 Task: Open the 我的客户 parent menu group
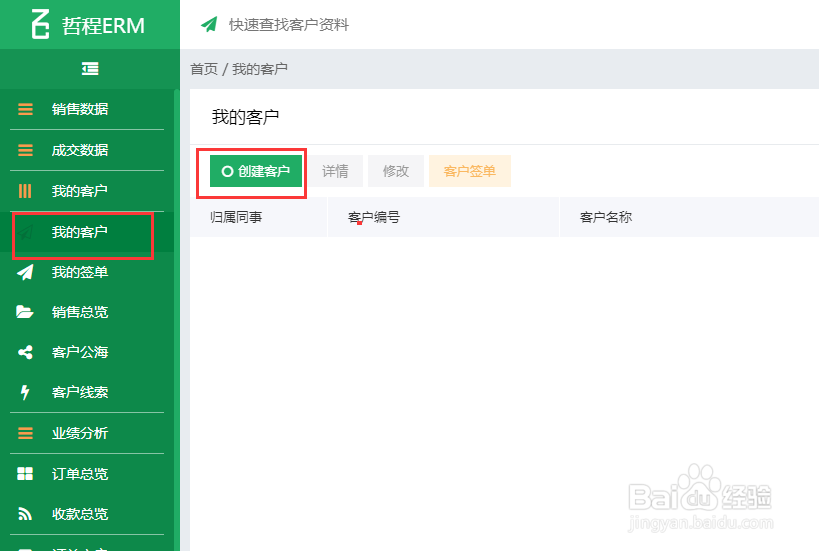point(87,191)
